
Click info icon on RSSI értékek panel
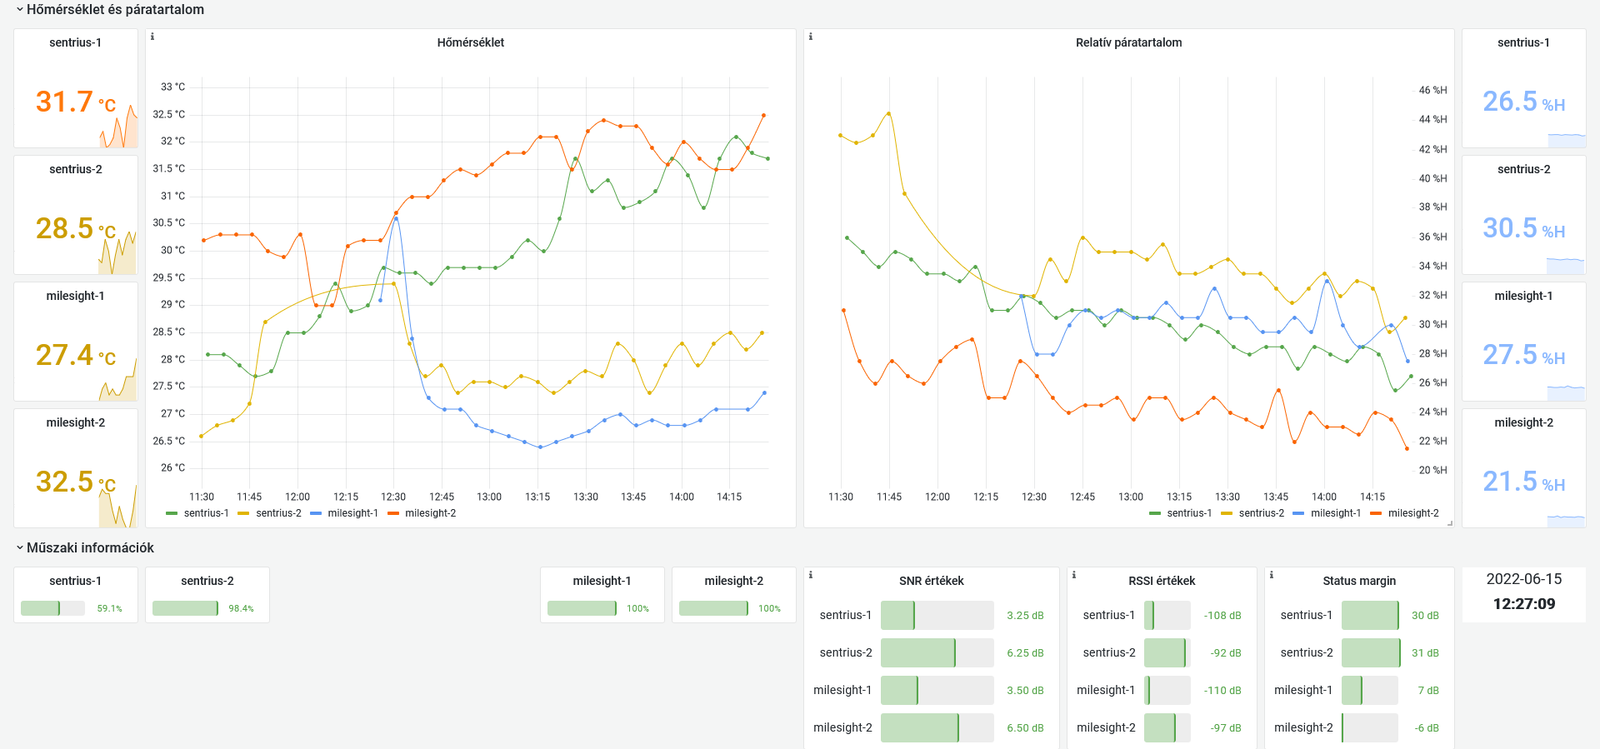[1074, 575]
